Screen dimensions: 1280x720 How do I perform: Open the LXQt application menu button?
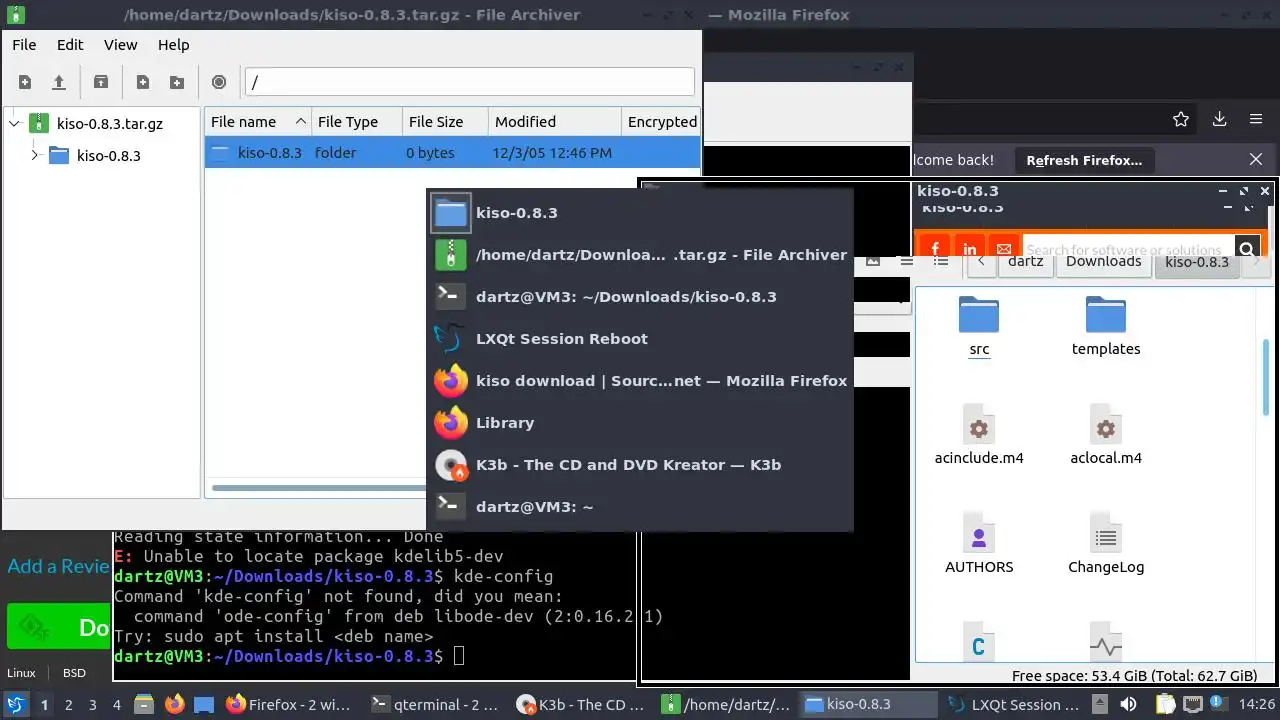point(16,704)
